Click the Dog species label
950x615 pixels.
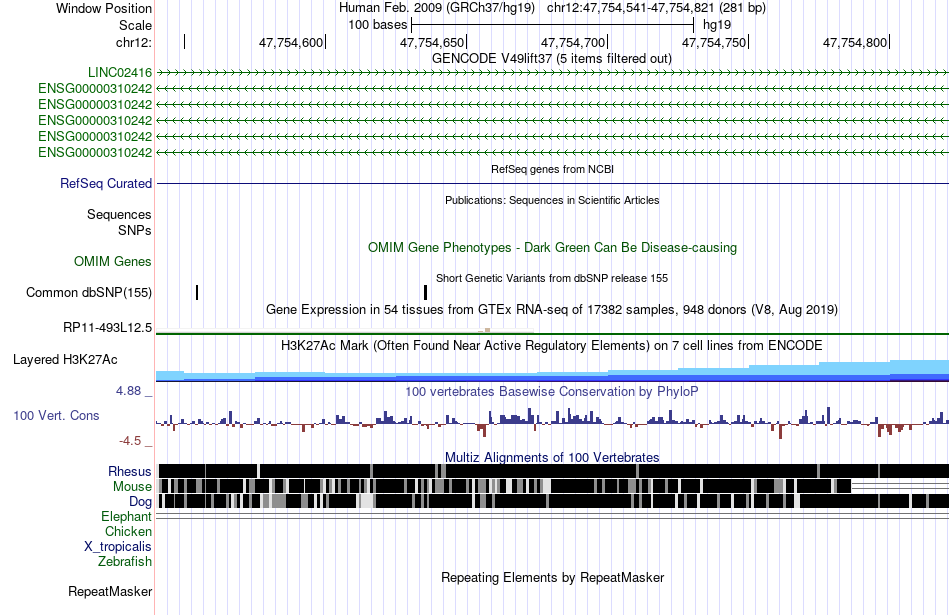pos(140,502)
